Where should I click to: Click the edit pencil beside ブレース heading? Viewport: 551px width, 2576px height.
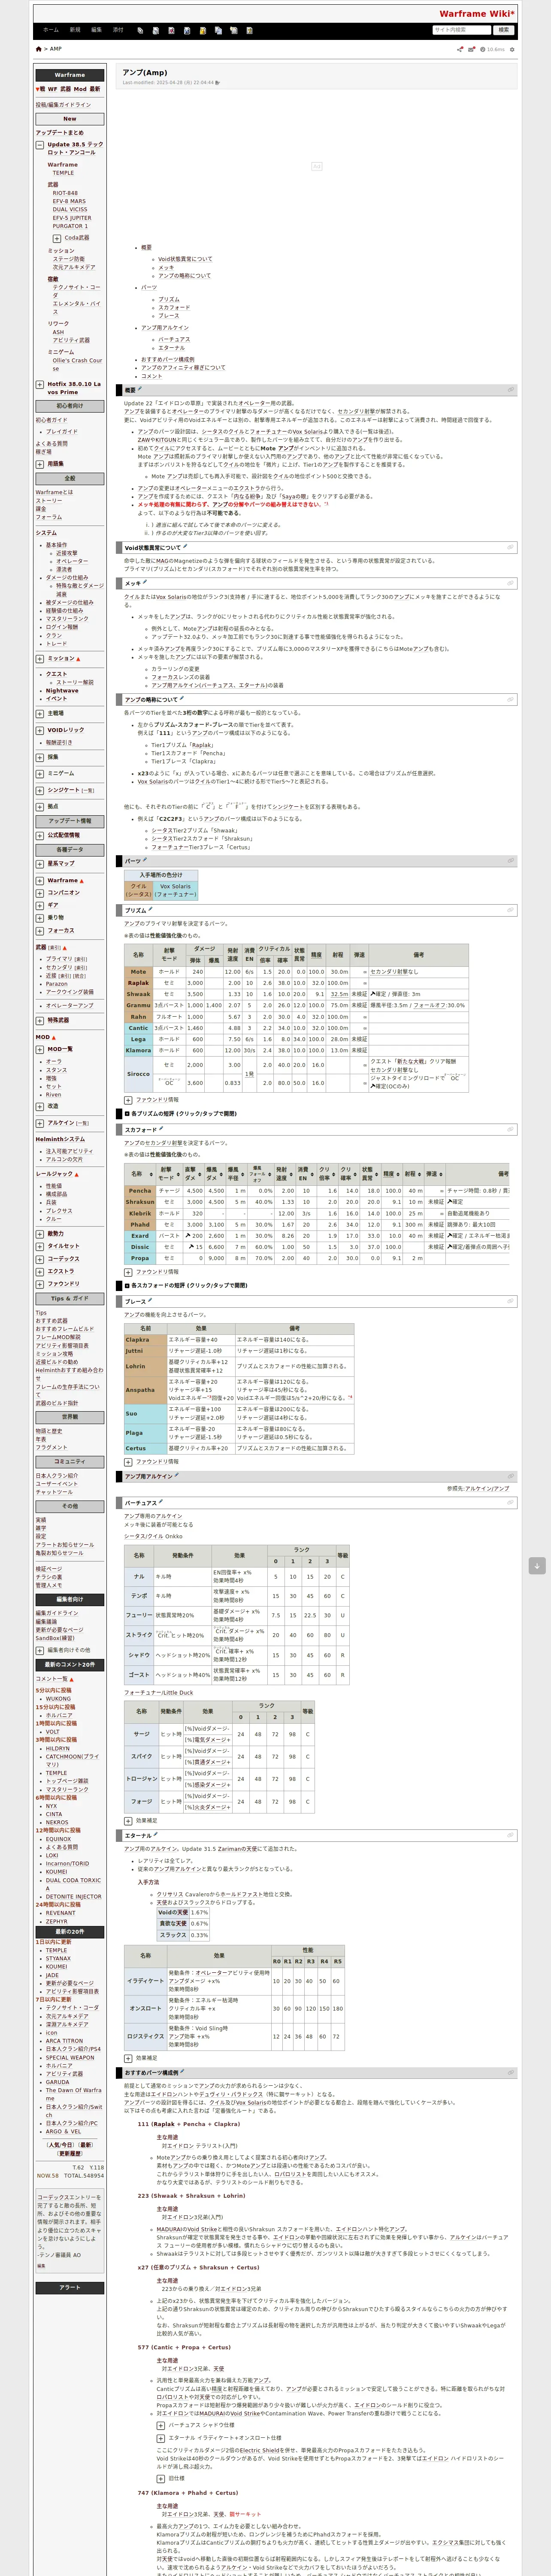(x=150, y=1301)
